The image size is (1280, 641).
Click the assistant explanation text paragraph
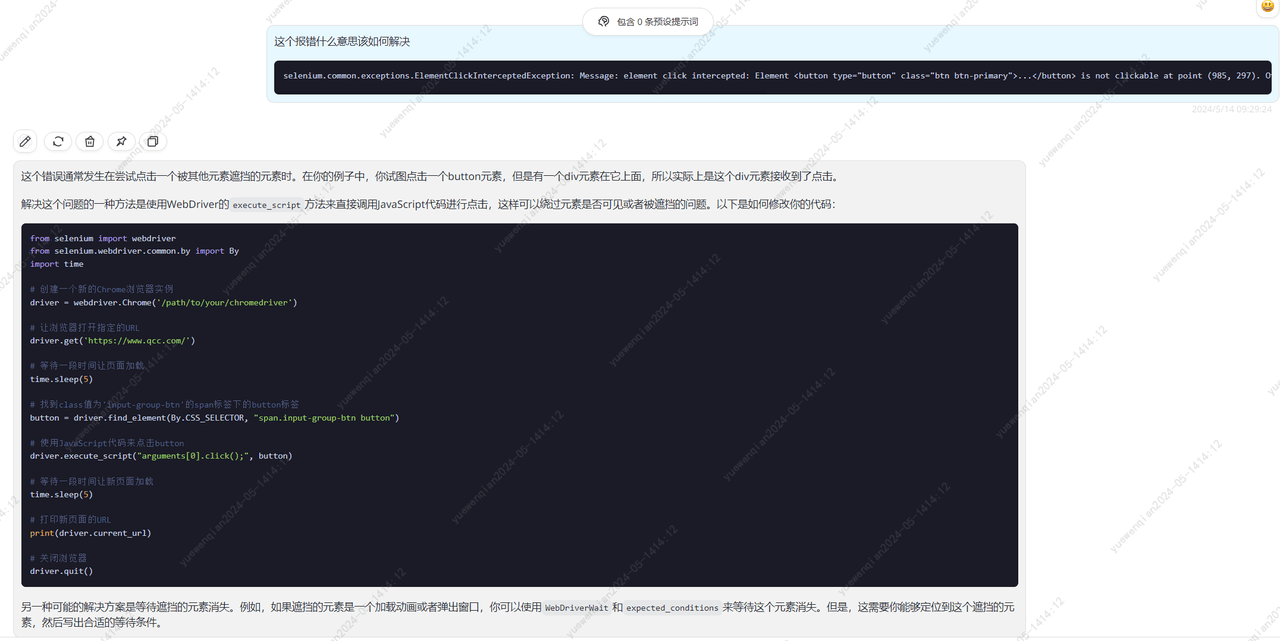coord(400,176)
